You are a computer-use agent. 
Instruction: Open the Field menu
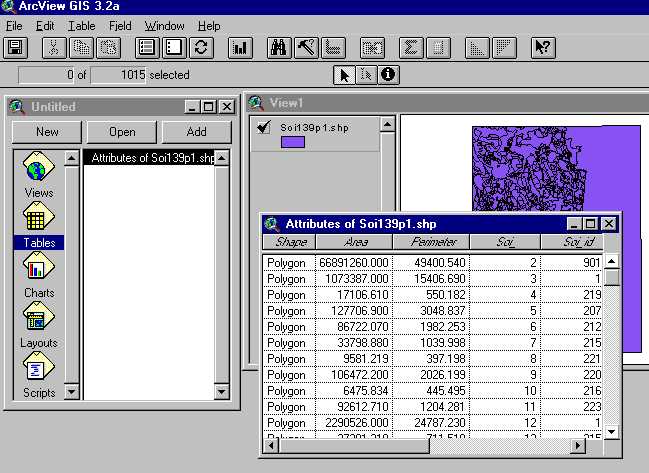(x=120, y=26)
